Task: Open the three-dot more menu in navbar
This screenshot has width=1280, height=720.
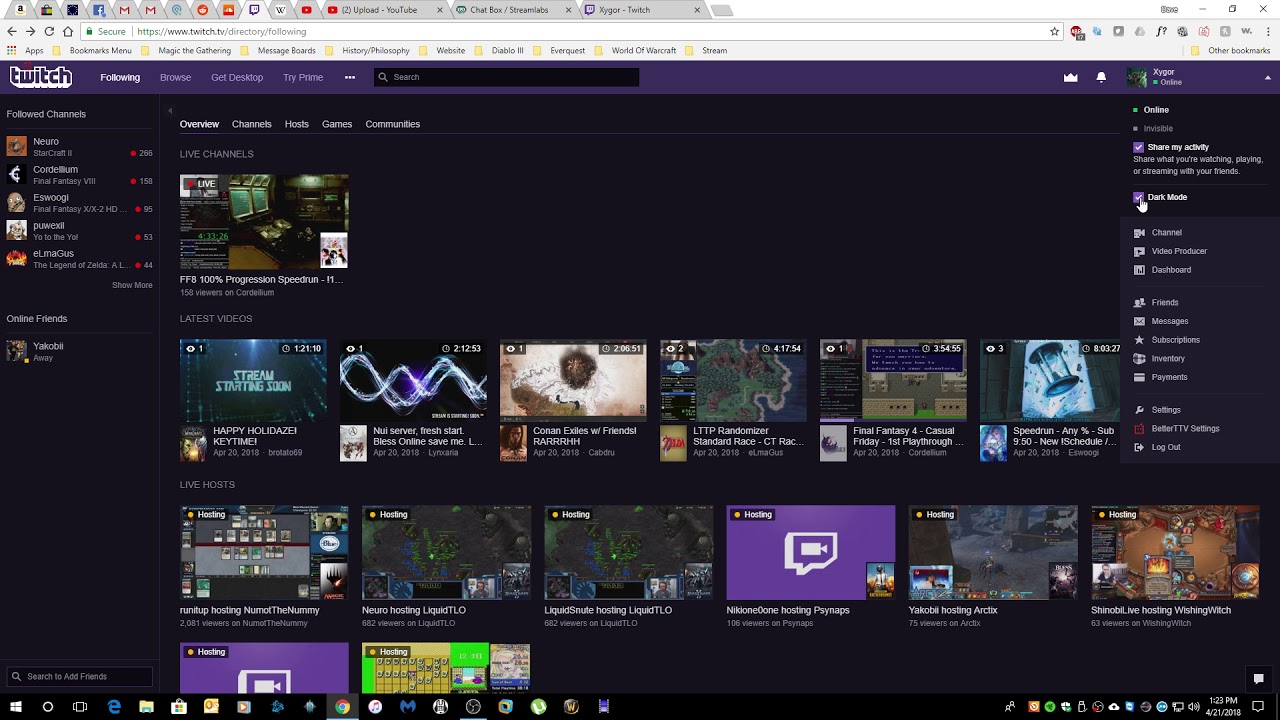Action: coord(350,77)
